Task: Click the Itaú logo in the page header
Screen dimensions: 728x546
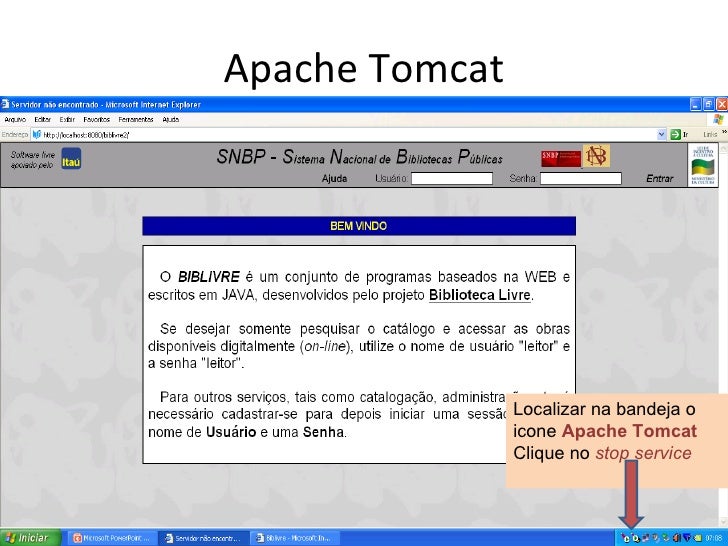Action: click(x=71, y=159)
